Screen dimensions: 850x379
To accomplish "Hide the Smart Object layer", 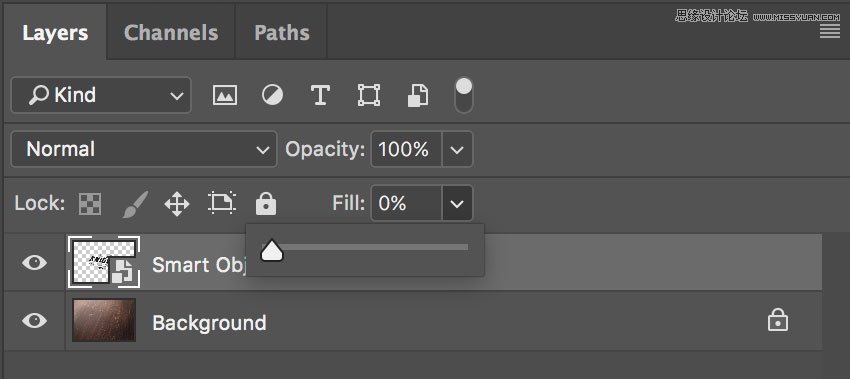I will point(34,264).
